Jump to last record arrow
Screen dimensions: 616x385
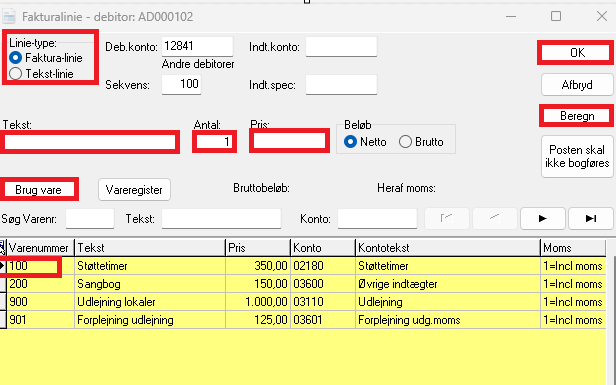coord(590,218)
